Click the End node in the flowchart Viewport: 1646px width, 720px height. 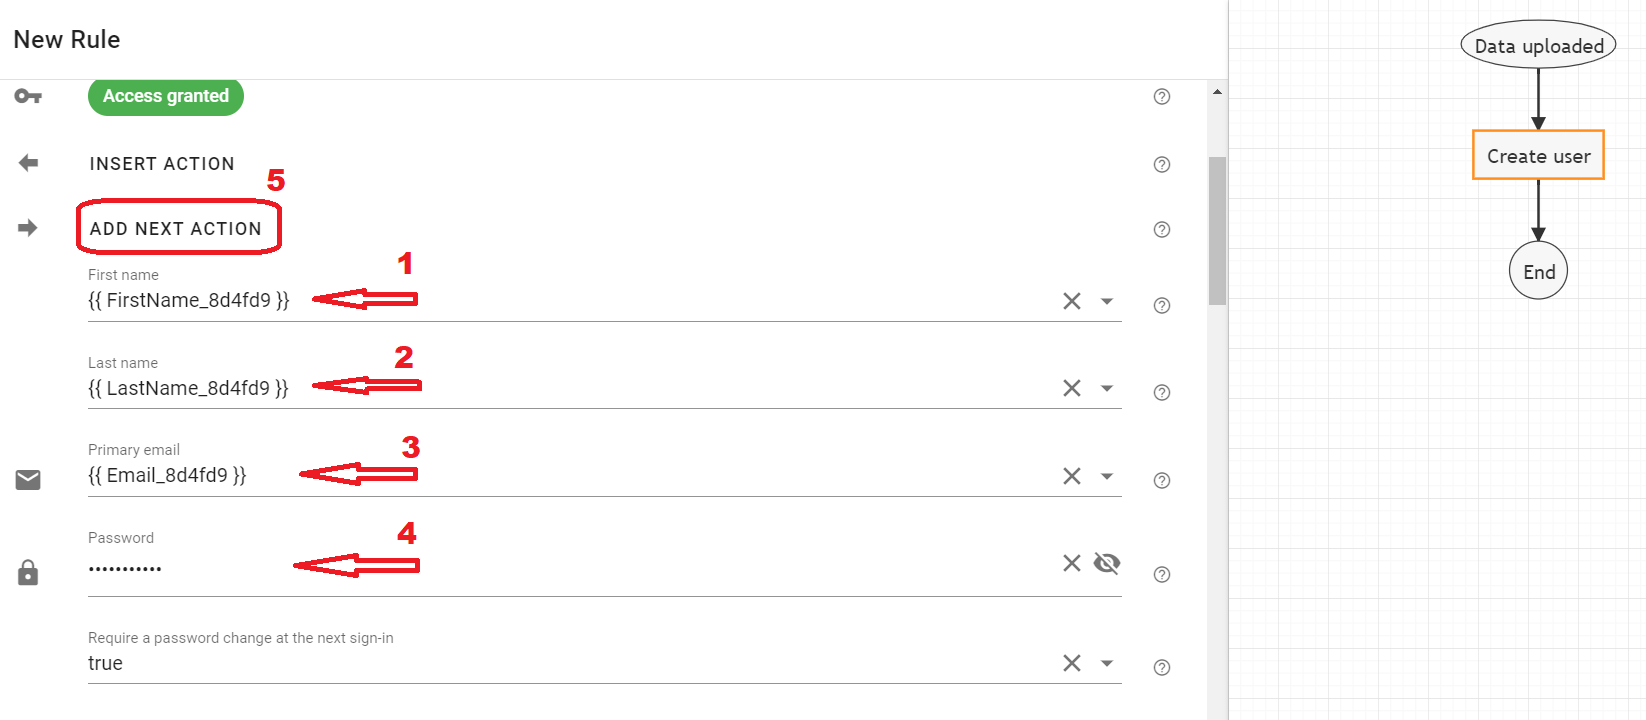[1538, 270]
